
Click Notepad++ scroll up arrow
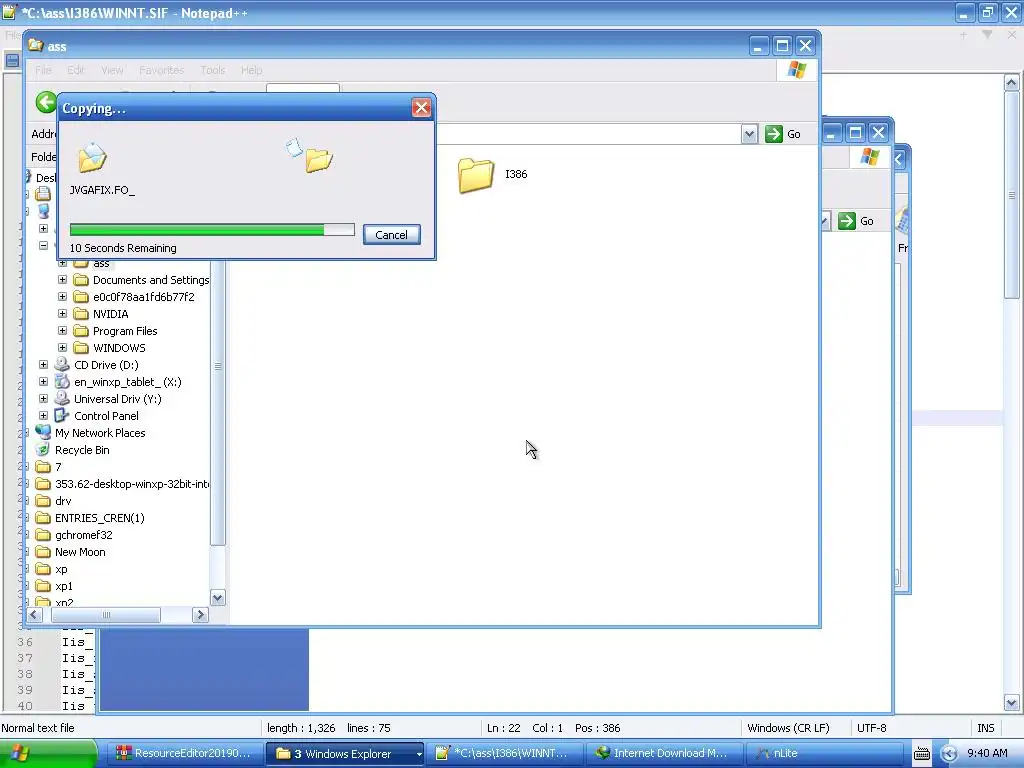pyautogui.click(x=1012, y=82)
